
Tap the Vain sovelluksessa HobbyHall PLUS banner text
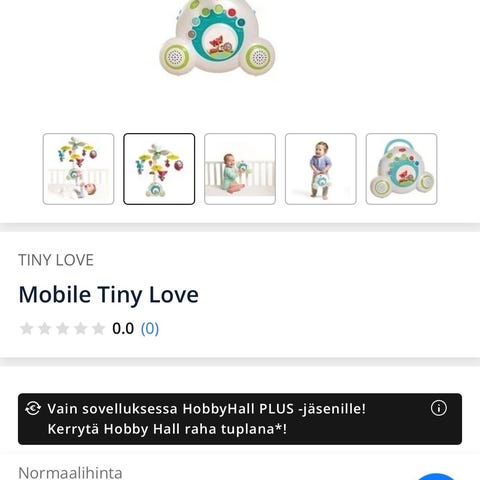pos(207,419)
